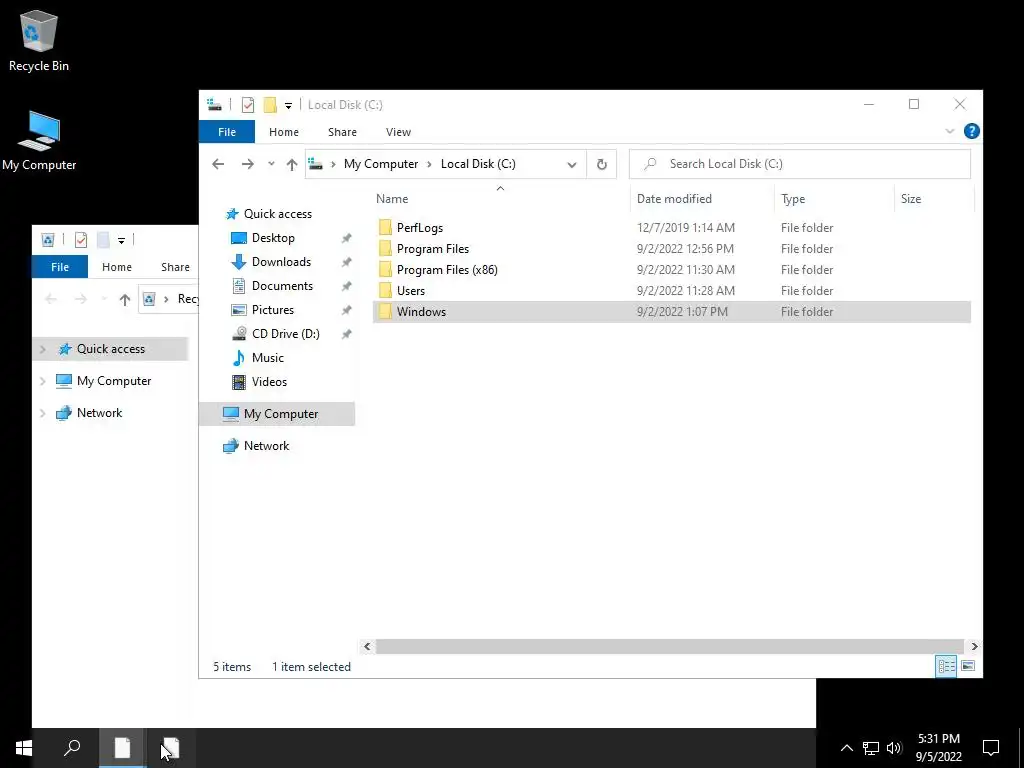Open taskbar search magnifier

click(x=72, y=748)
